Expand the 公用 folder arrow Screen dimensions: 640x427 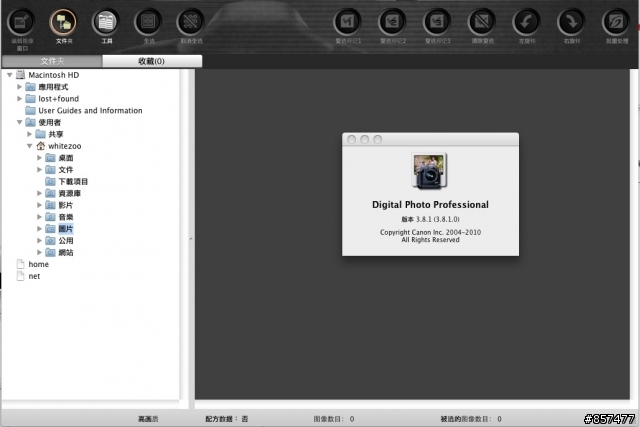(39, 240)
